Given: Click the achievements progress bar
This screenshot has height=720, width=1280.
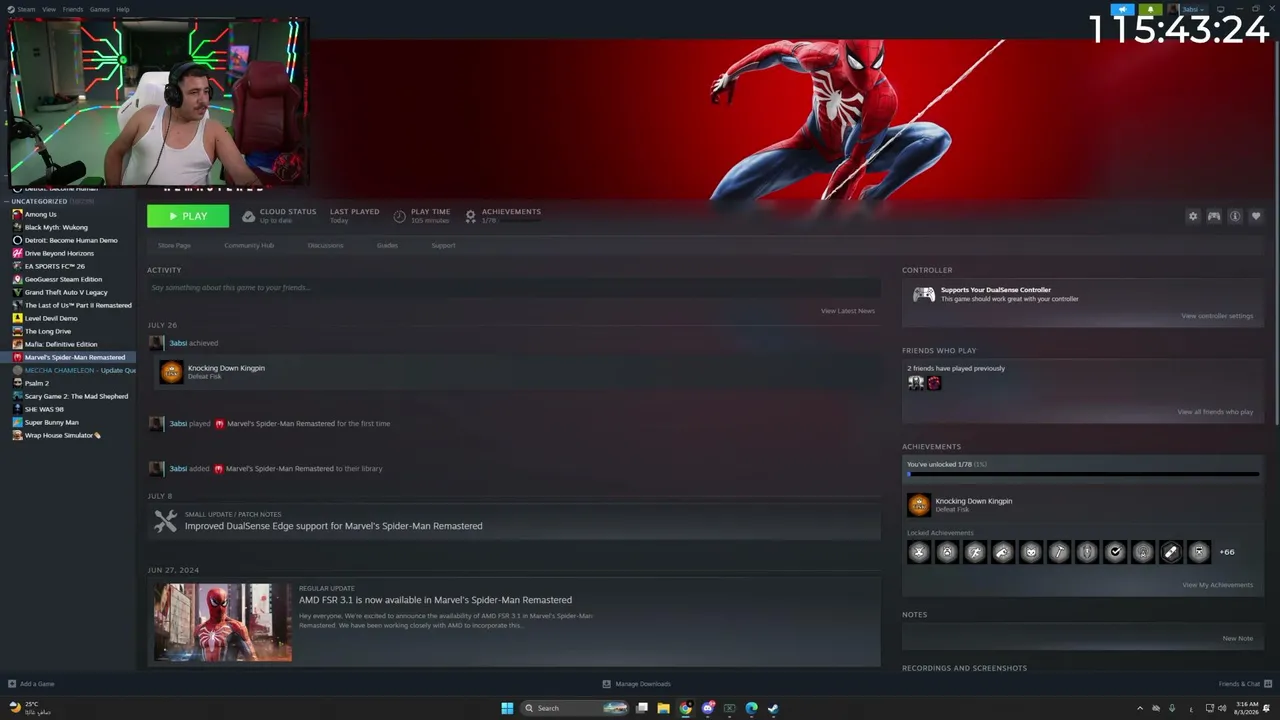Looking at the screenshot, I should click(1082, 474).
